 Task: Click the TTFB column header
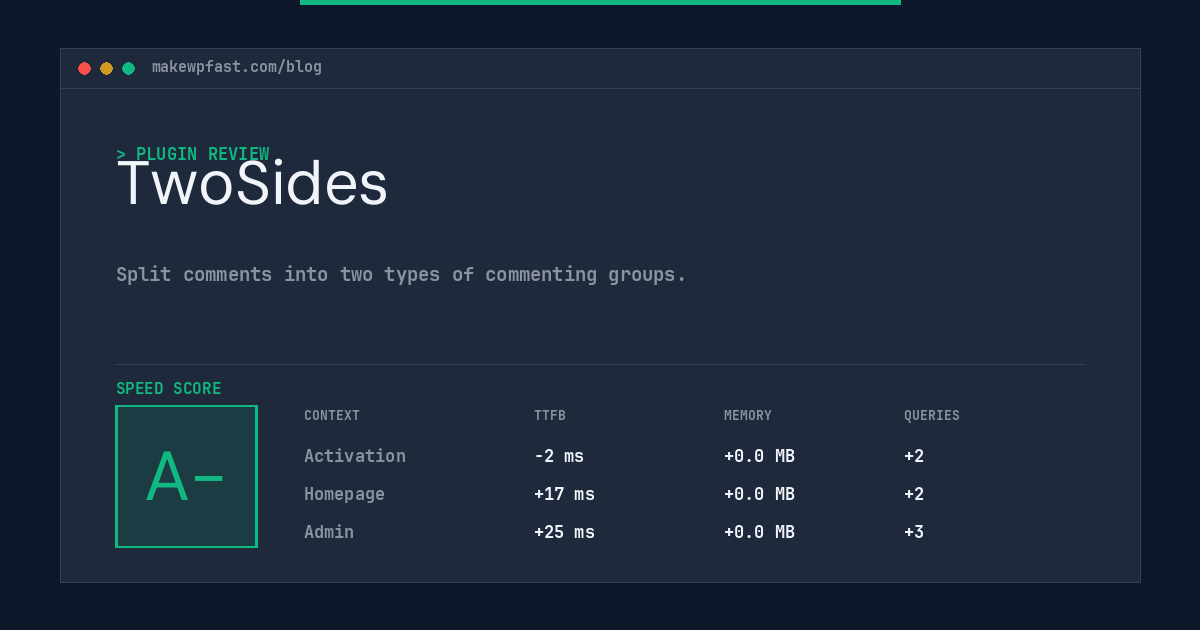pos(550,416)
